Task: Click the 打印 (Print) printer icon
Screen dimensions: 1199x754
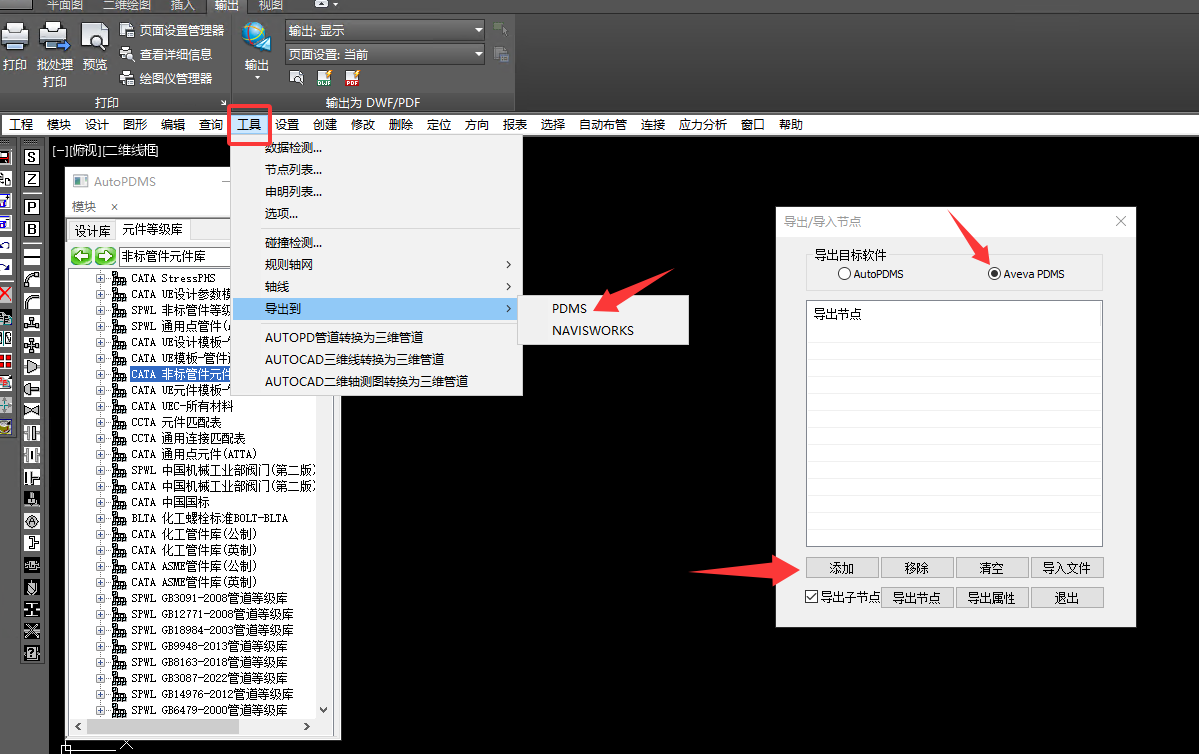Action: click(x=15, y=38)
